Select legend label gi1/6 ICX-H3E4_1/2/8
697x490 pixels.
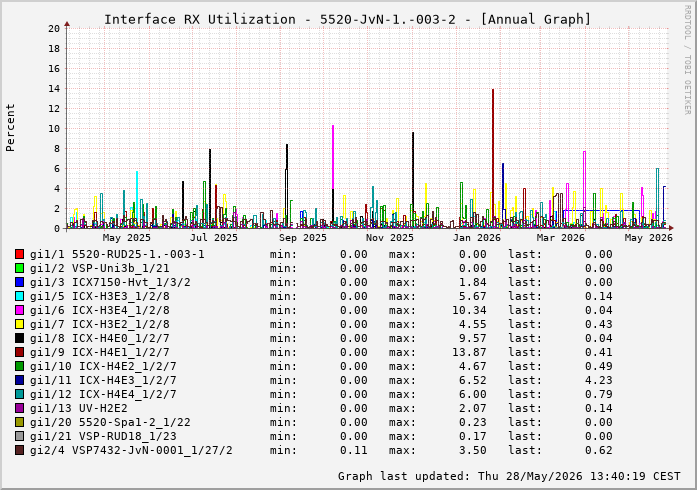pos(100,310)
